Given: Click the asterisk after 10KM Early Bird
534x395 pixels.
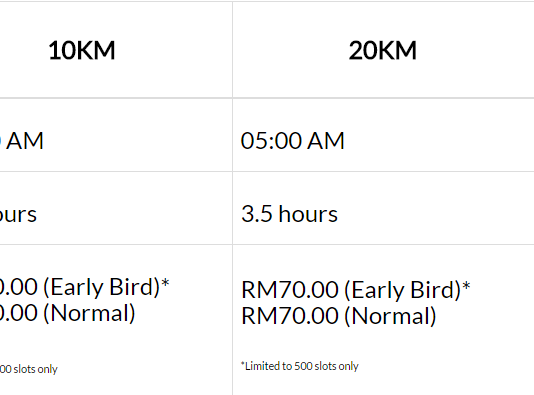Looking at the screenshot, I should pos(165,283).
